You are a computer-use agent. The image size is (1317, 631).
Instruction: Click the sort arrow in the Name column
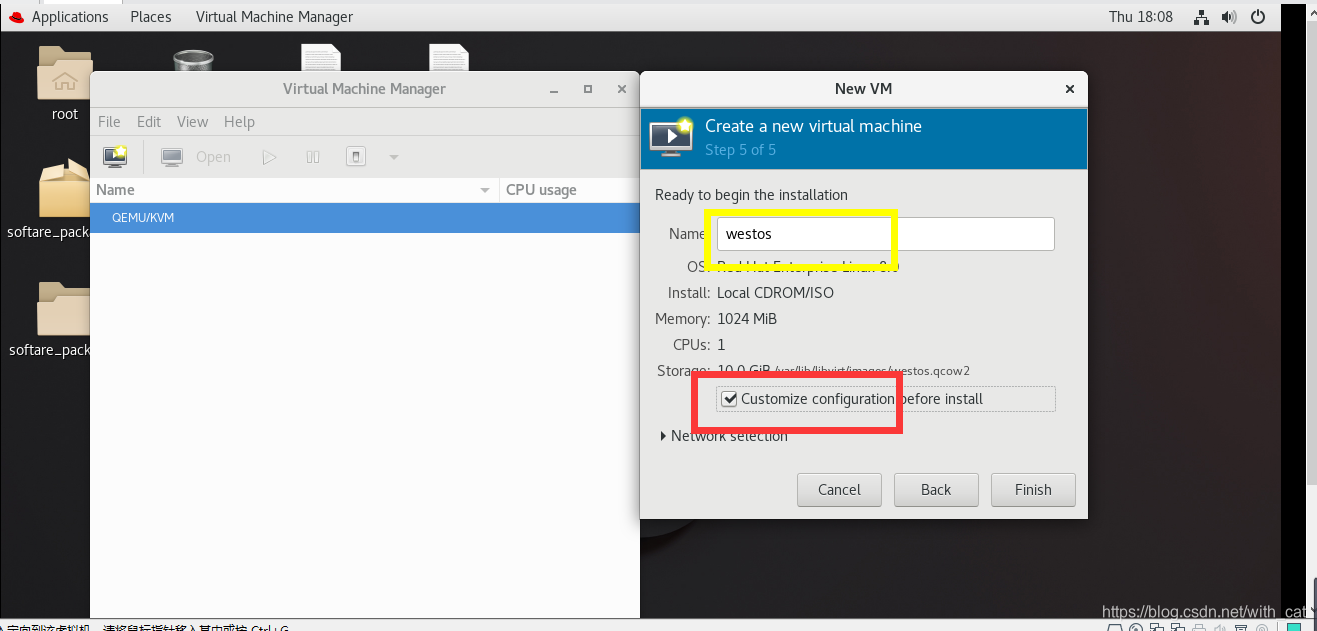[485, 190]
